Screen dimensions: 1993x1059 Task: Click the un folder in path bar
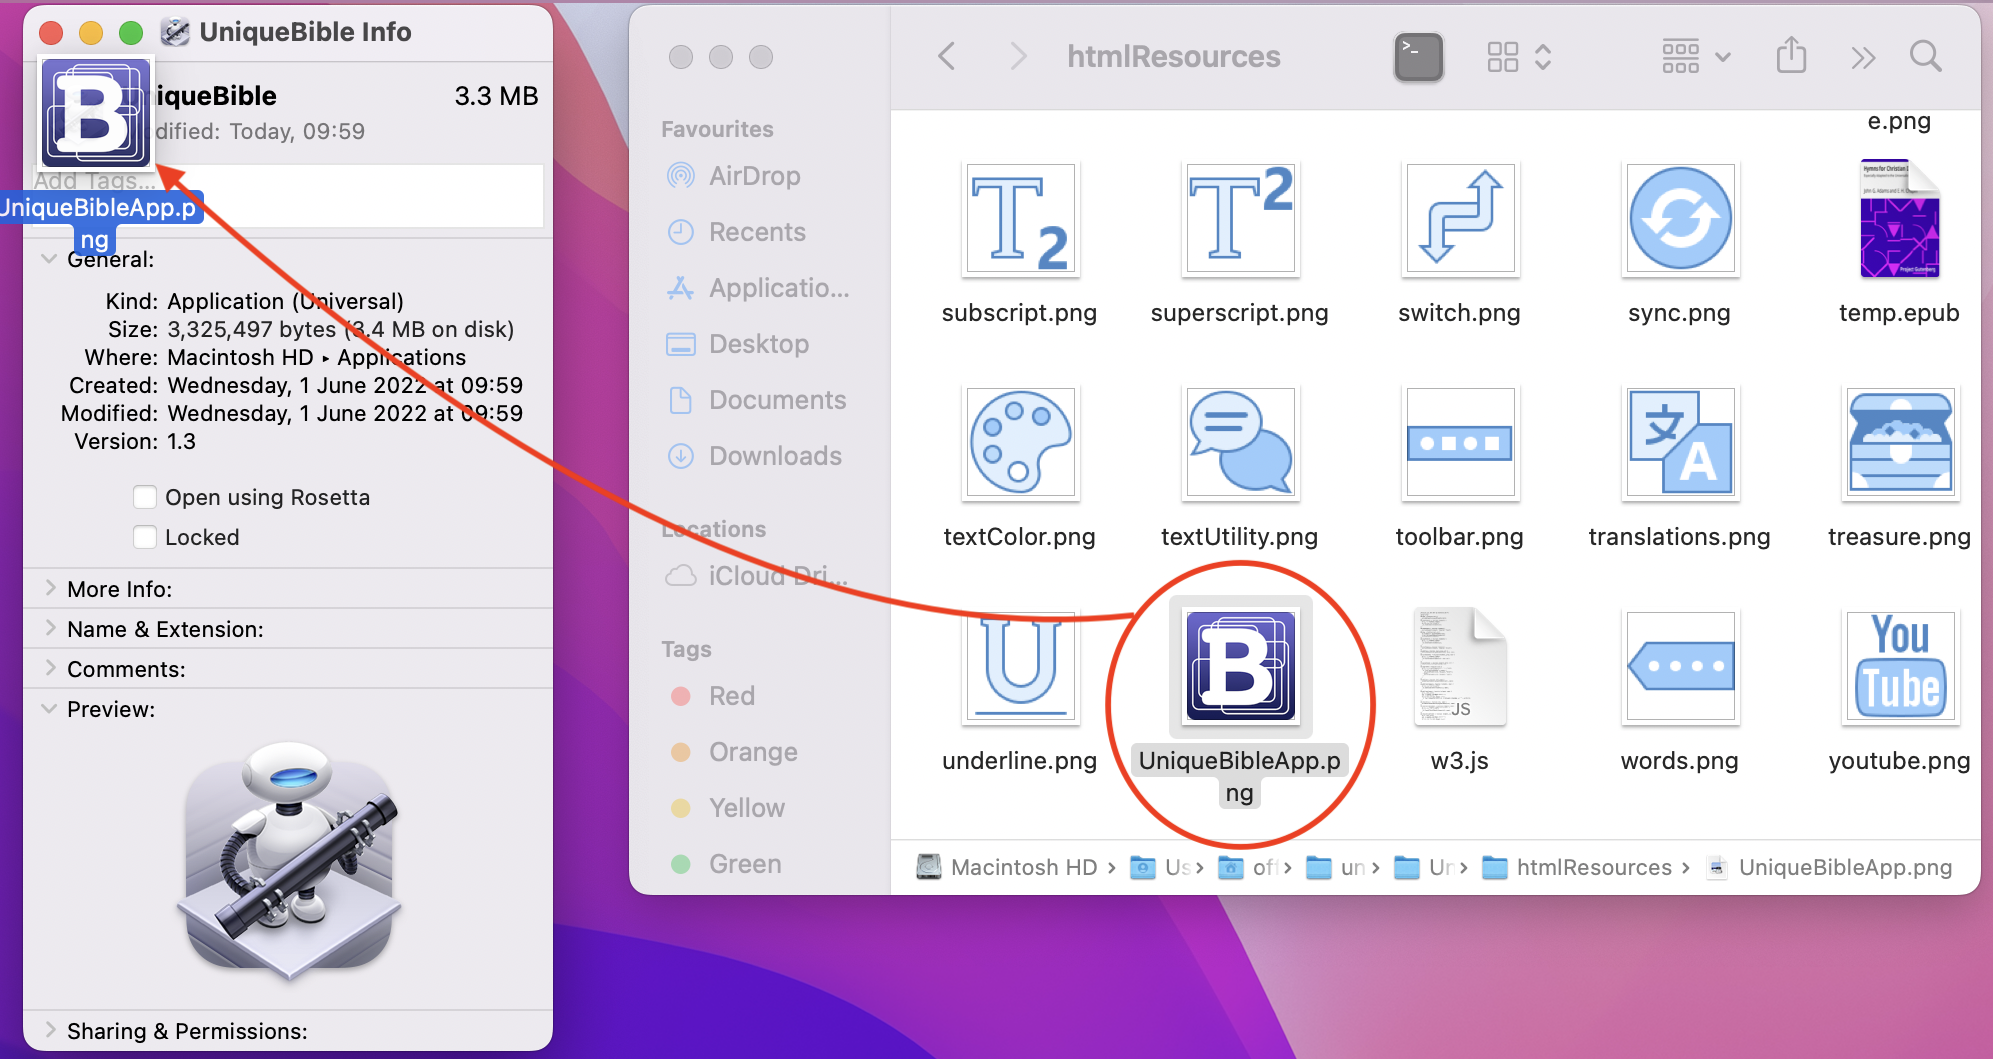[x=1337, y=867]
